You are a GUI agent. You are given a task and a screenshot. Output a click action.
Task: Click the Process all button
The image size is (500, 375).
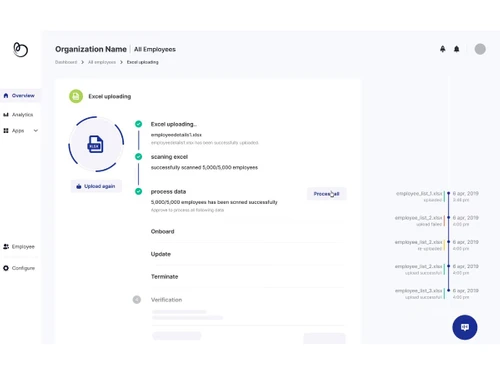click(x=327, y=194)
